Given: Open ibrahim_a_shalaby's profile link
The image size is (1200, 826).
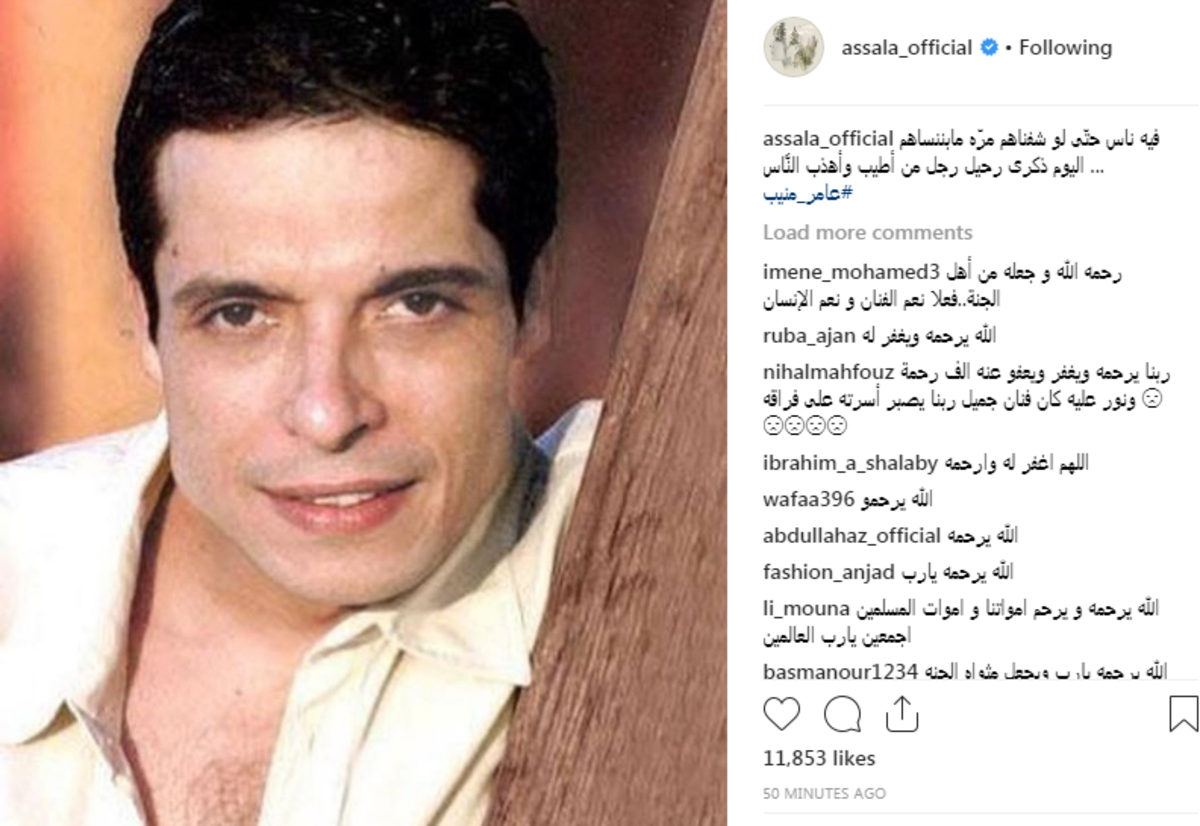Looking at the screenshot, I should pyautogui.click(x=850, y=463).
